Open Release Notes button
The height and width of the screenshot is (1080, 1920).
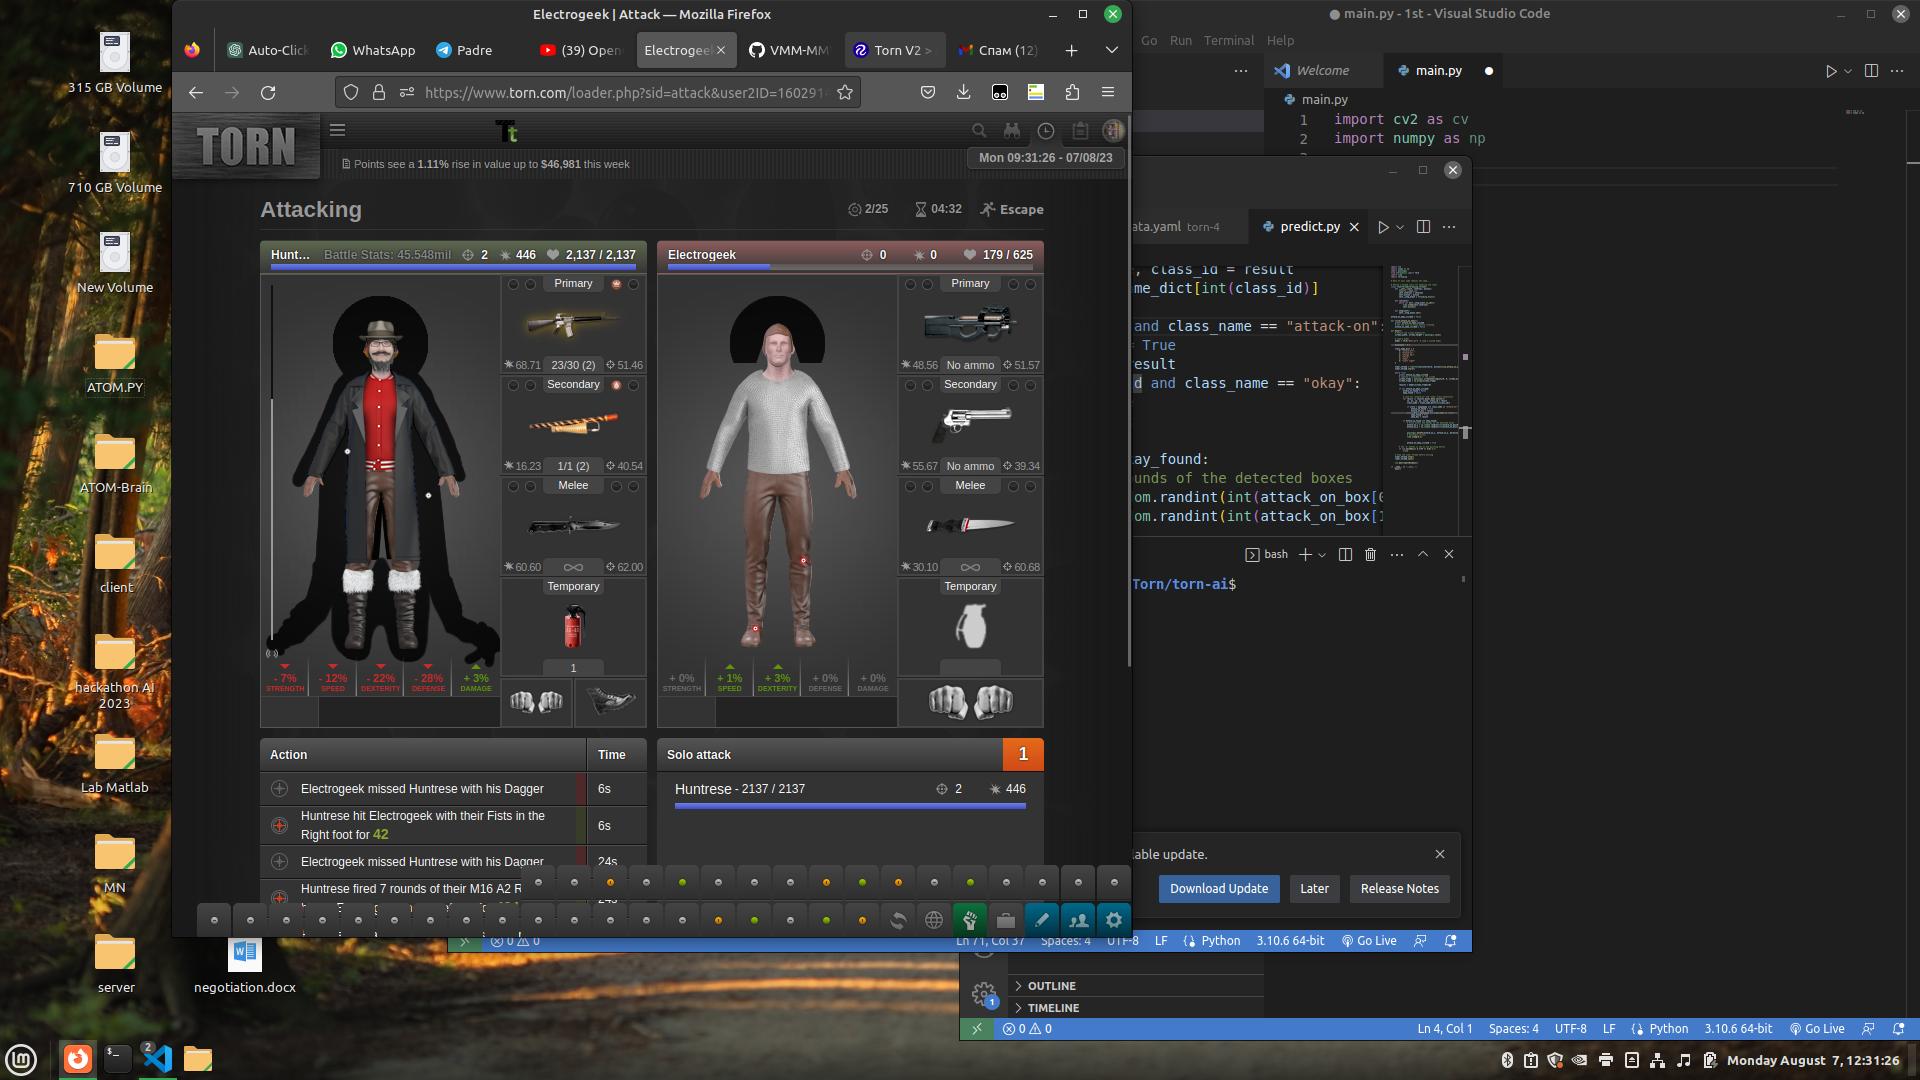[x=1399, y=889]
